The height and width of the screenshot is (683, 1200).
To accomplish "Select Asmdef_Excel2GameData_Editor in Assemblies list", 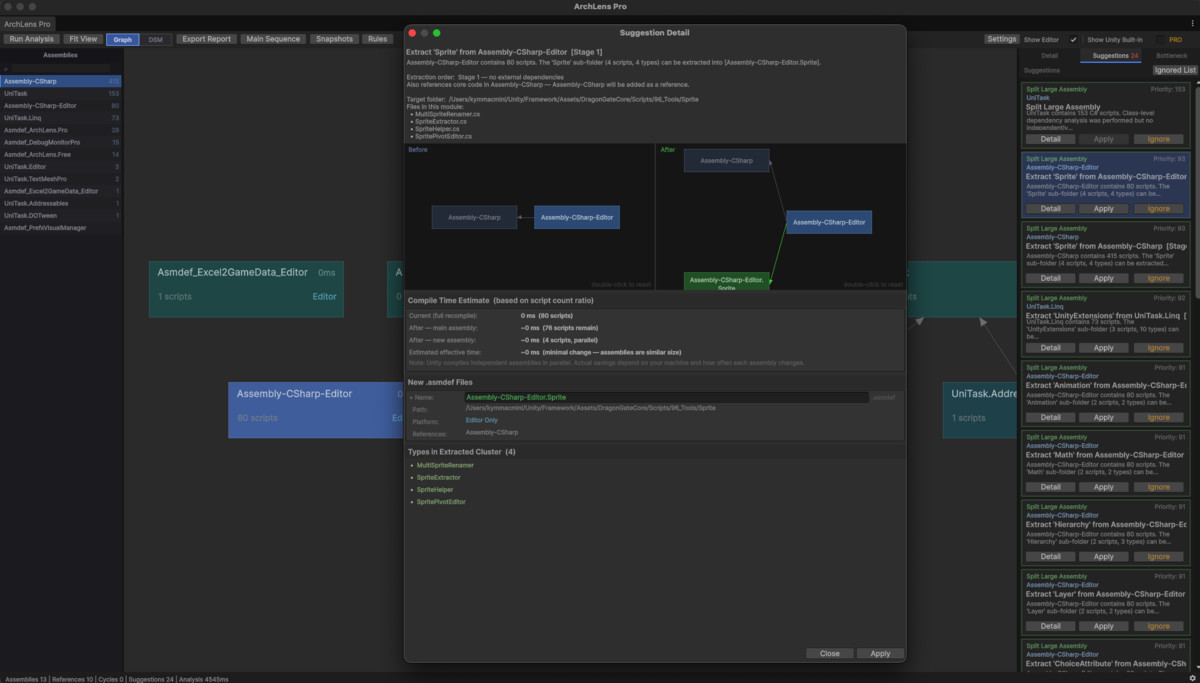I will 61,191.
